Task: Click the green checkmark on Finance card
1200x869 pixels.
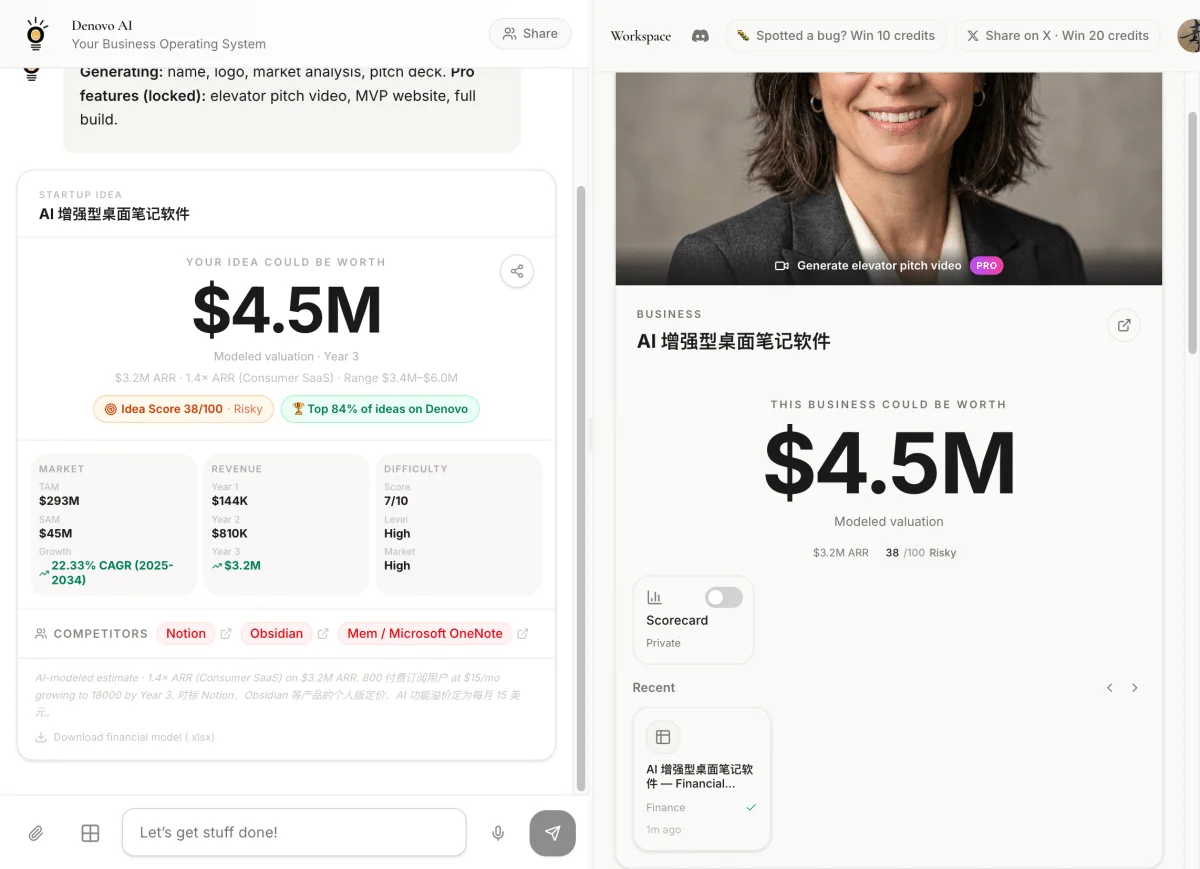Action: pos(751,808)
